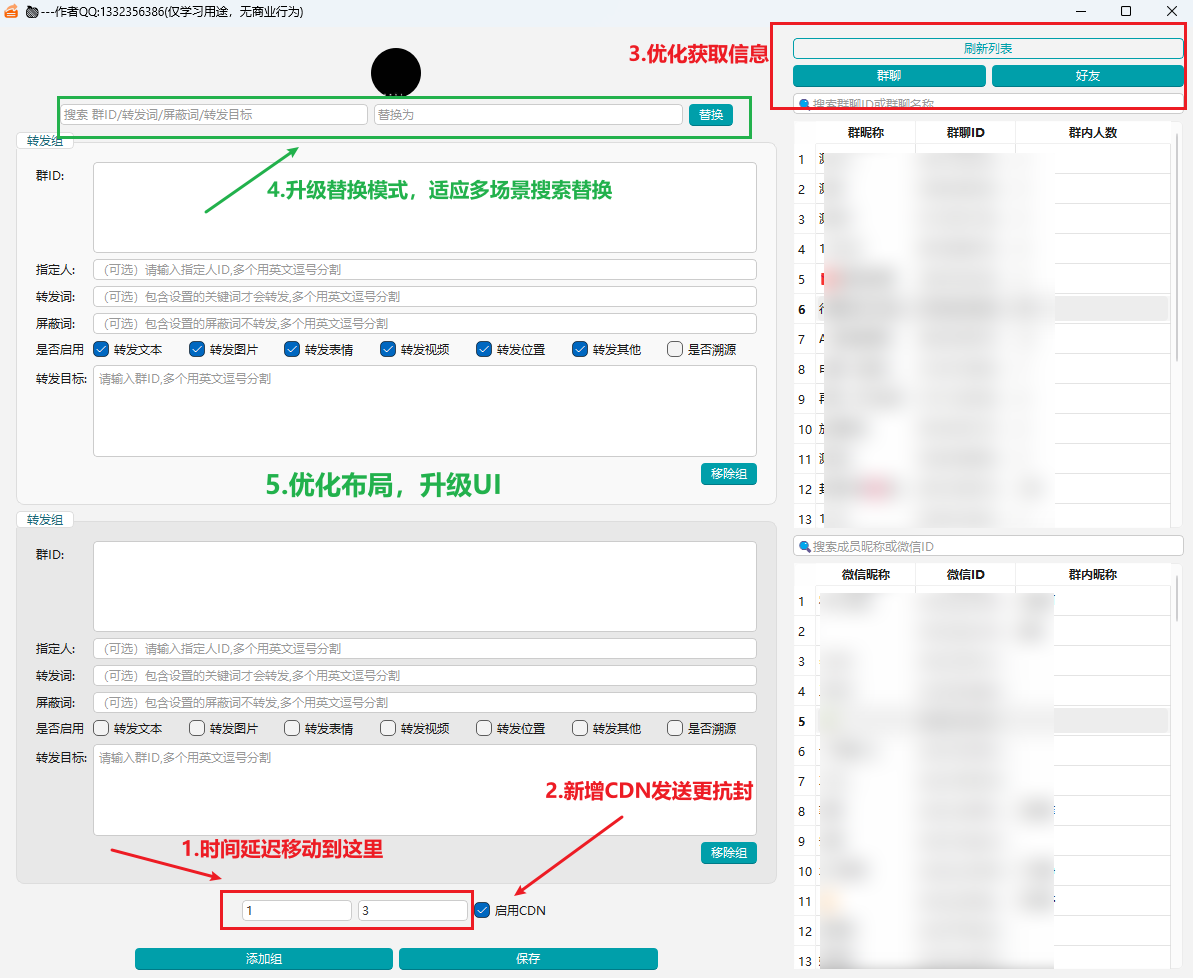The height and width of the screenshot is (978, 1193).
Task: Remove the first group with 移除组
Action: [728, 474]
